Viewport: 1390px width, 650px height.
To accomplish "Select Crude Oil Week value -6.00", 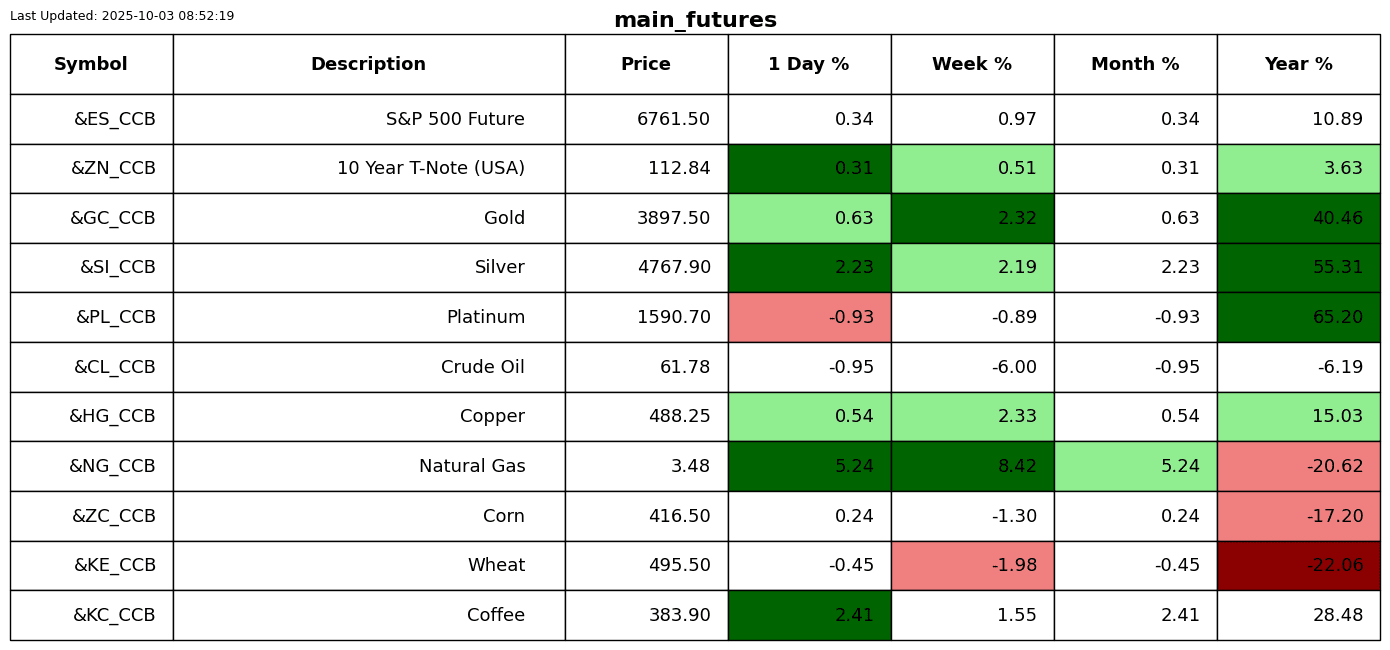I will [1014, 367].
